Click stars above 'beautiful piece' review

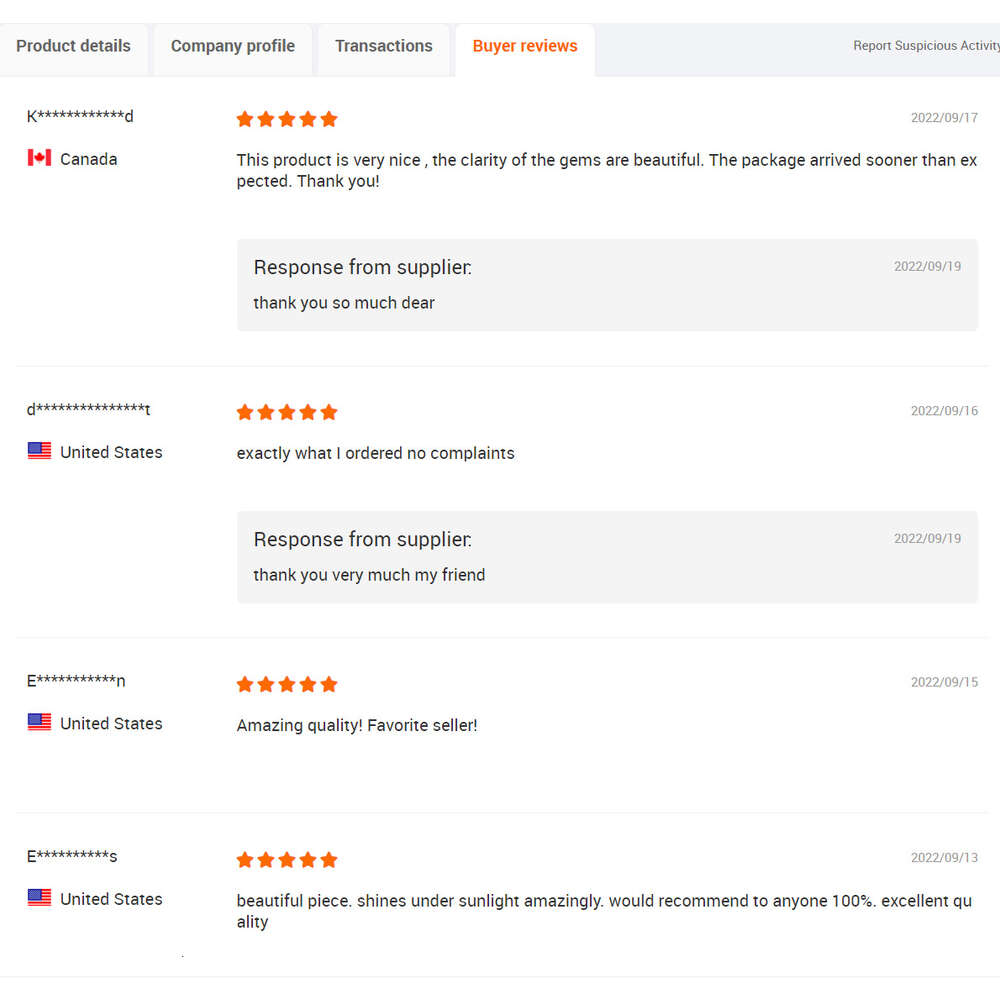[x=287, y=859]
